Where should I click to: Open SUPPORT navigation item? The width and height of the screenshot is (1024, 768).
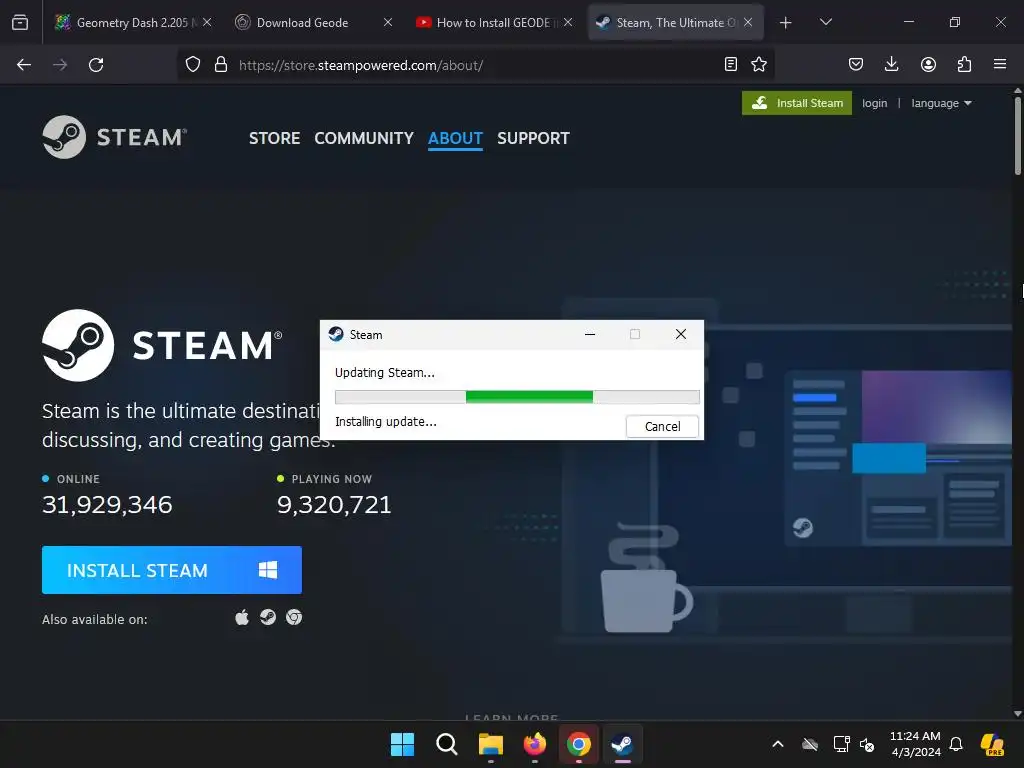533,138
